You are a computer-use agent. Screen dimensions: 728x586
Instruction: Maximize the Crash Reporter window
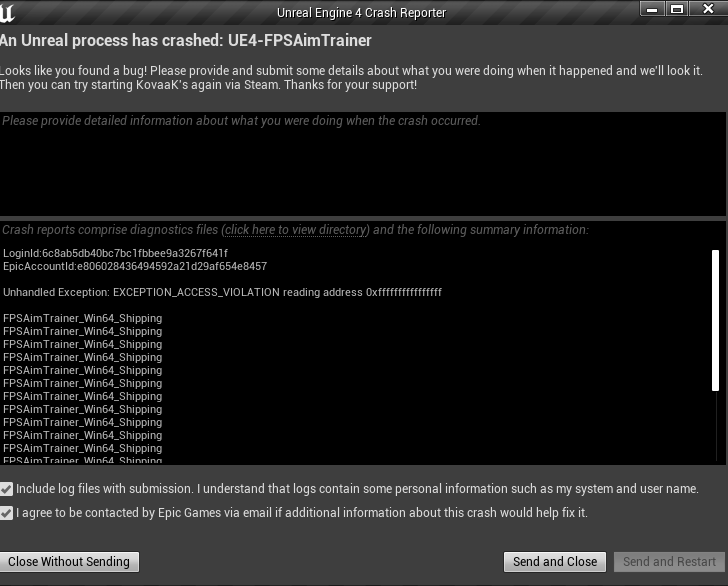click(x=677, y=8)
